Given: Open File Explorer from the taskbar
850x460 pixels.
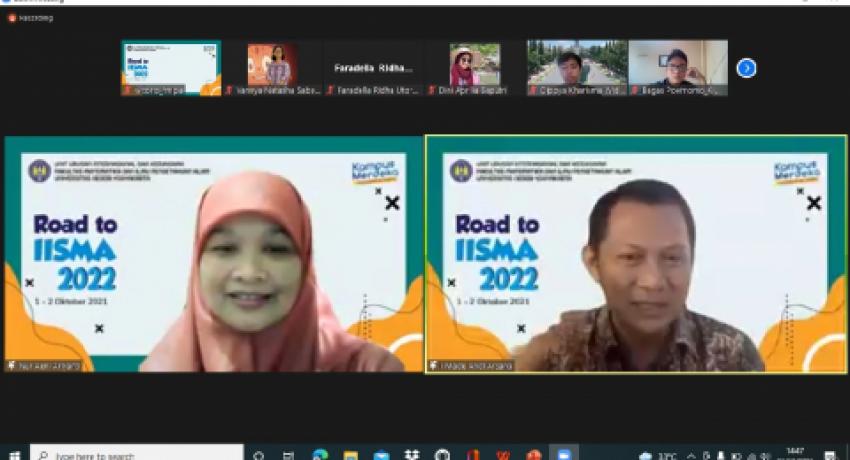Looking at the screenshot, I should [350, 455].
